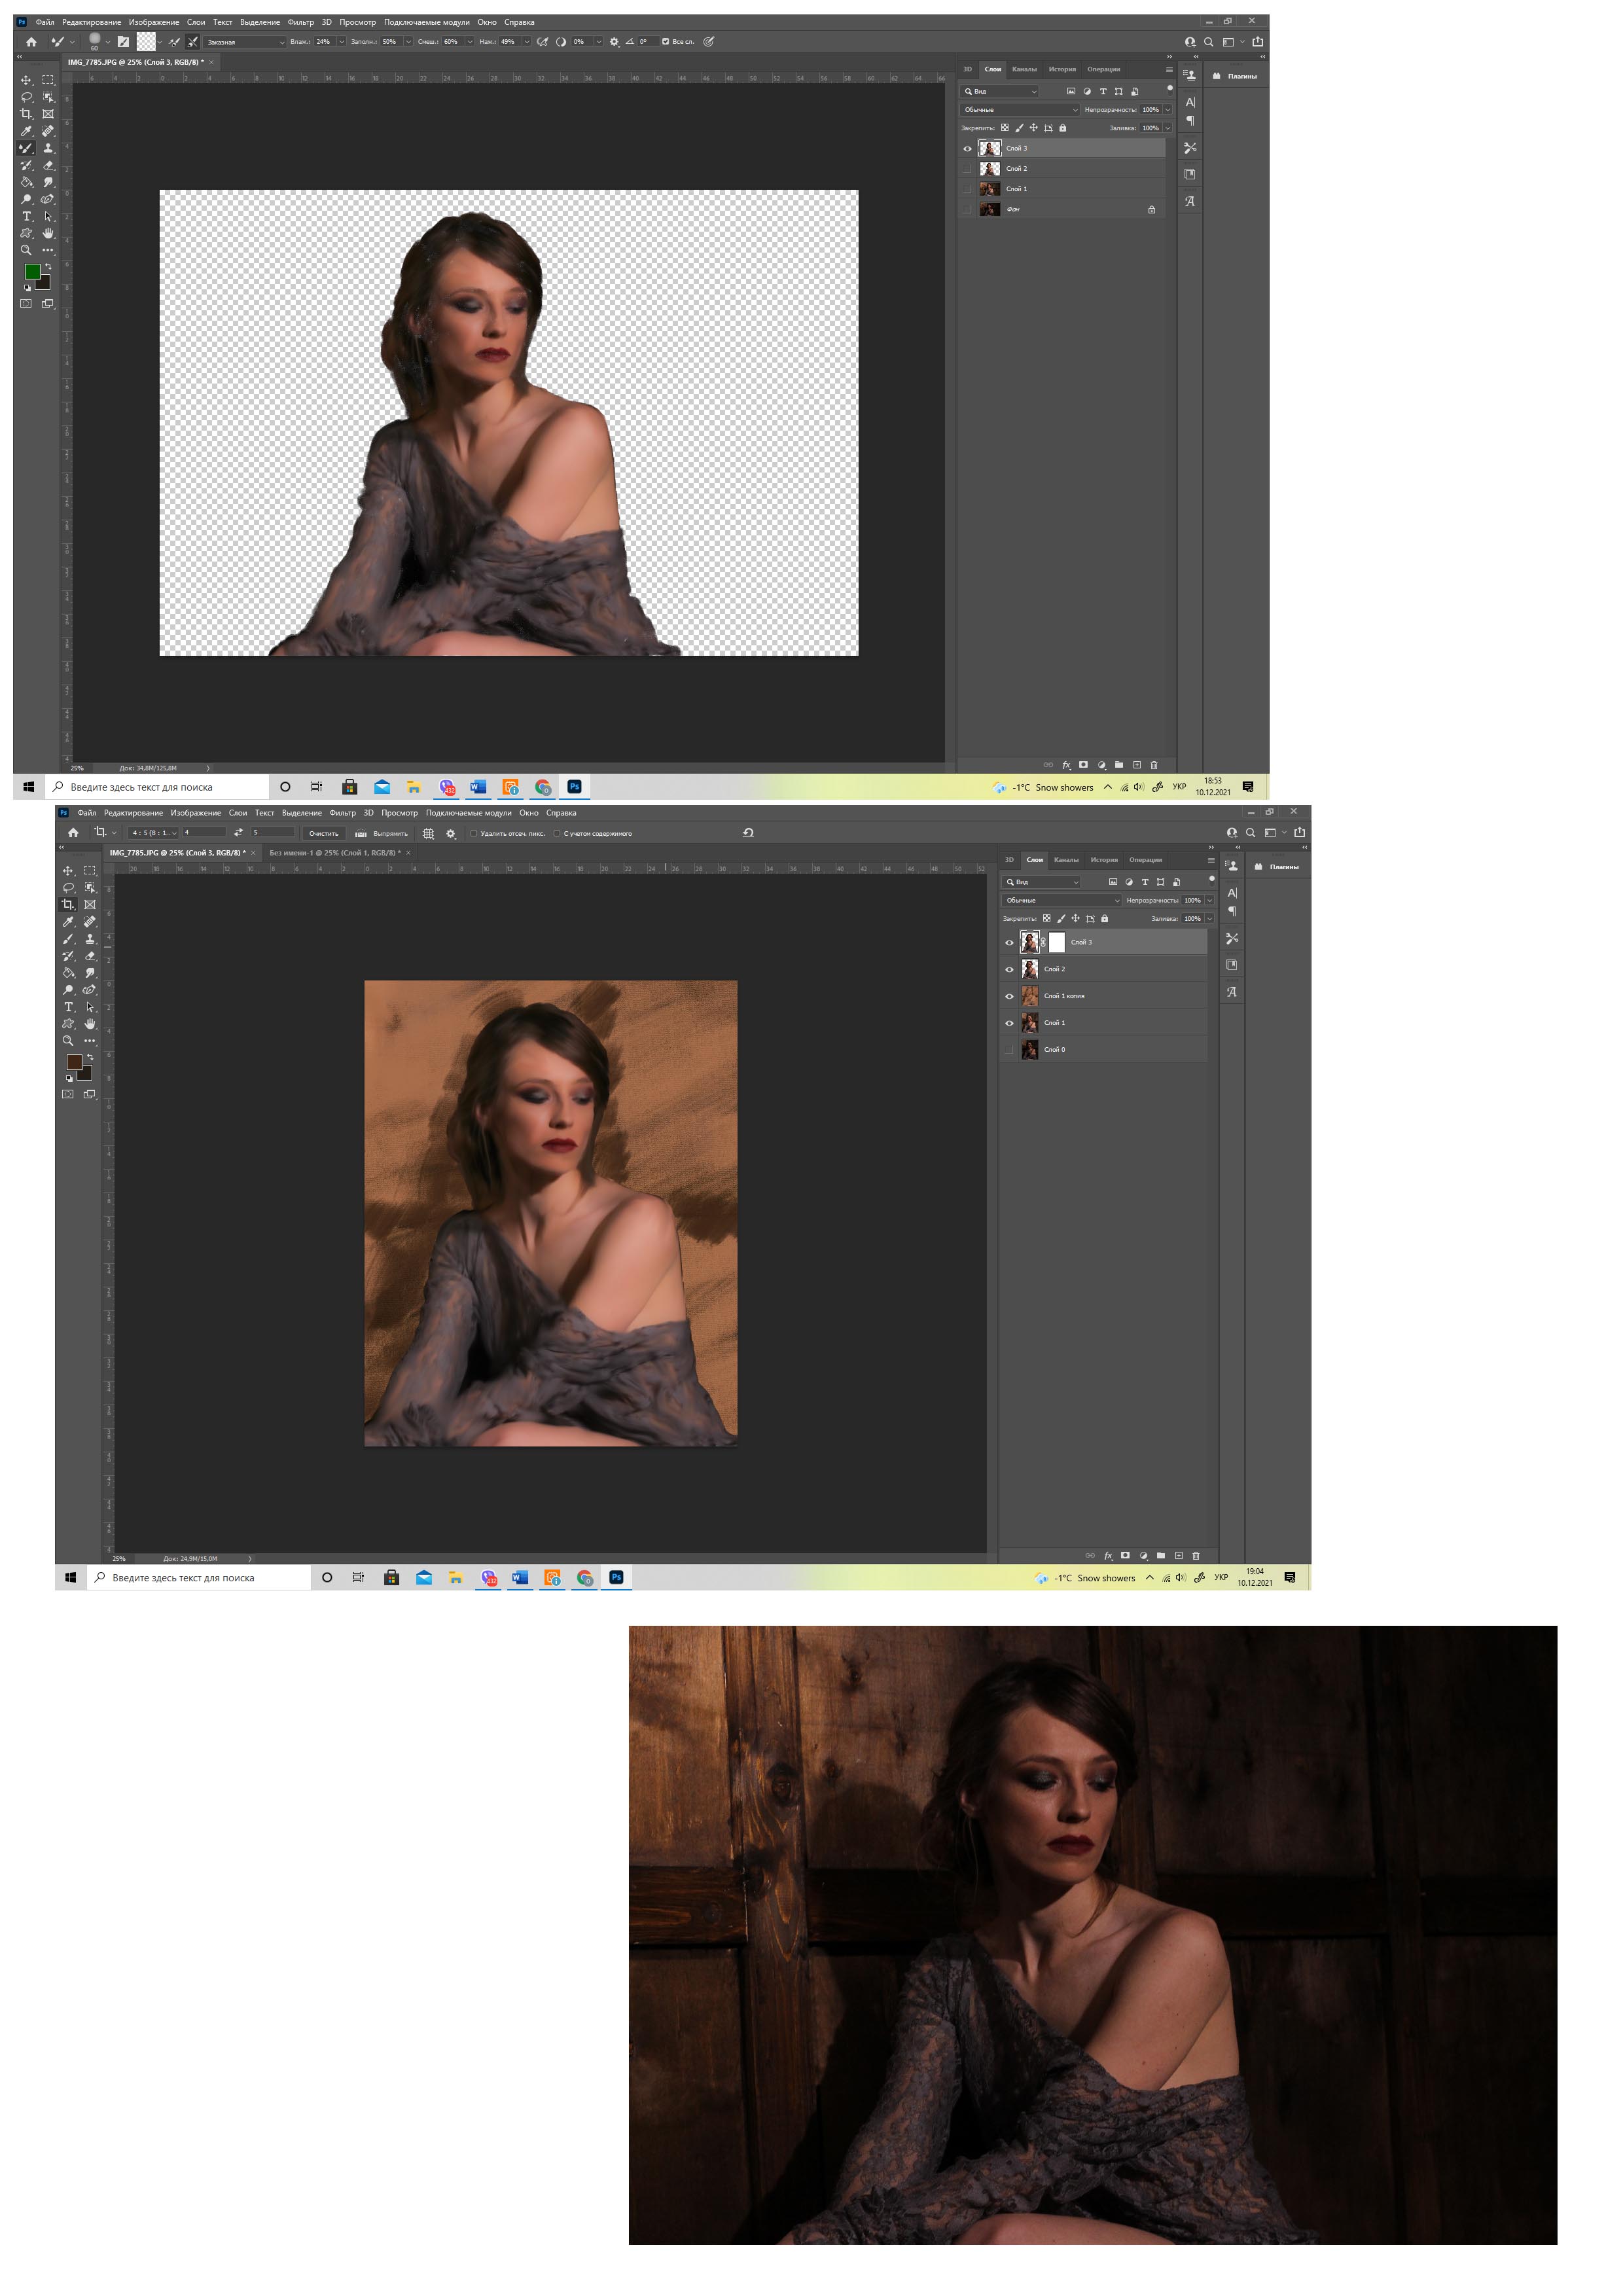Select the Mixer Brush tool in upper Photoshop window
This screenshot has height=2296, width=1623.
(26, 148)
